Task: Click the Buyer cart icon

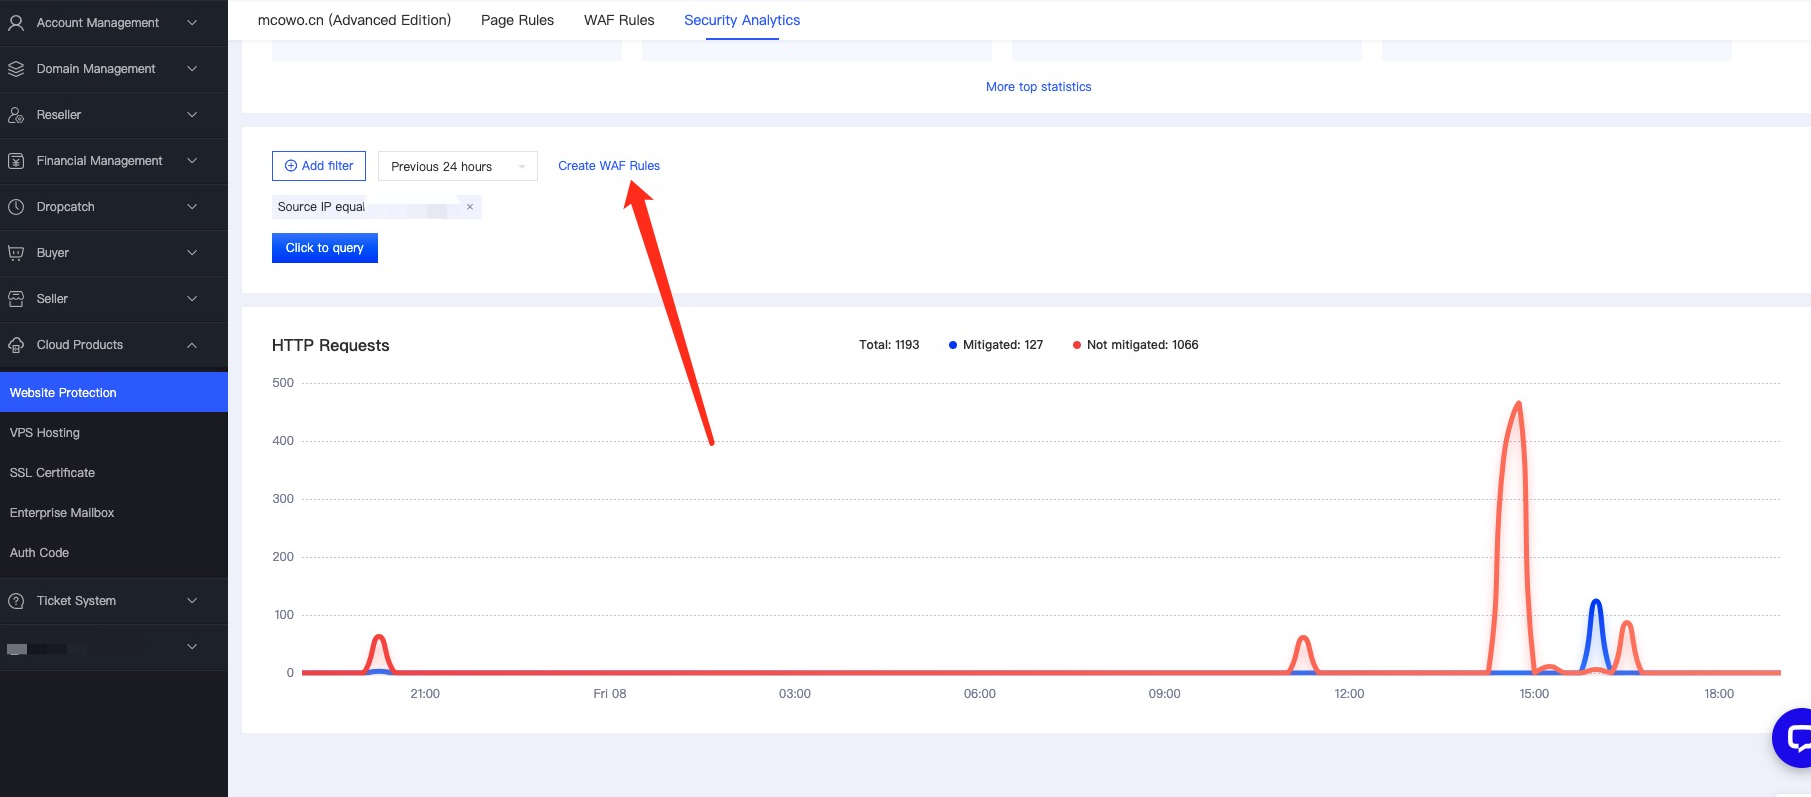Action: [16, 253]
